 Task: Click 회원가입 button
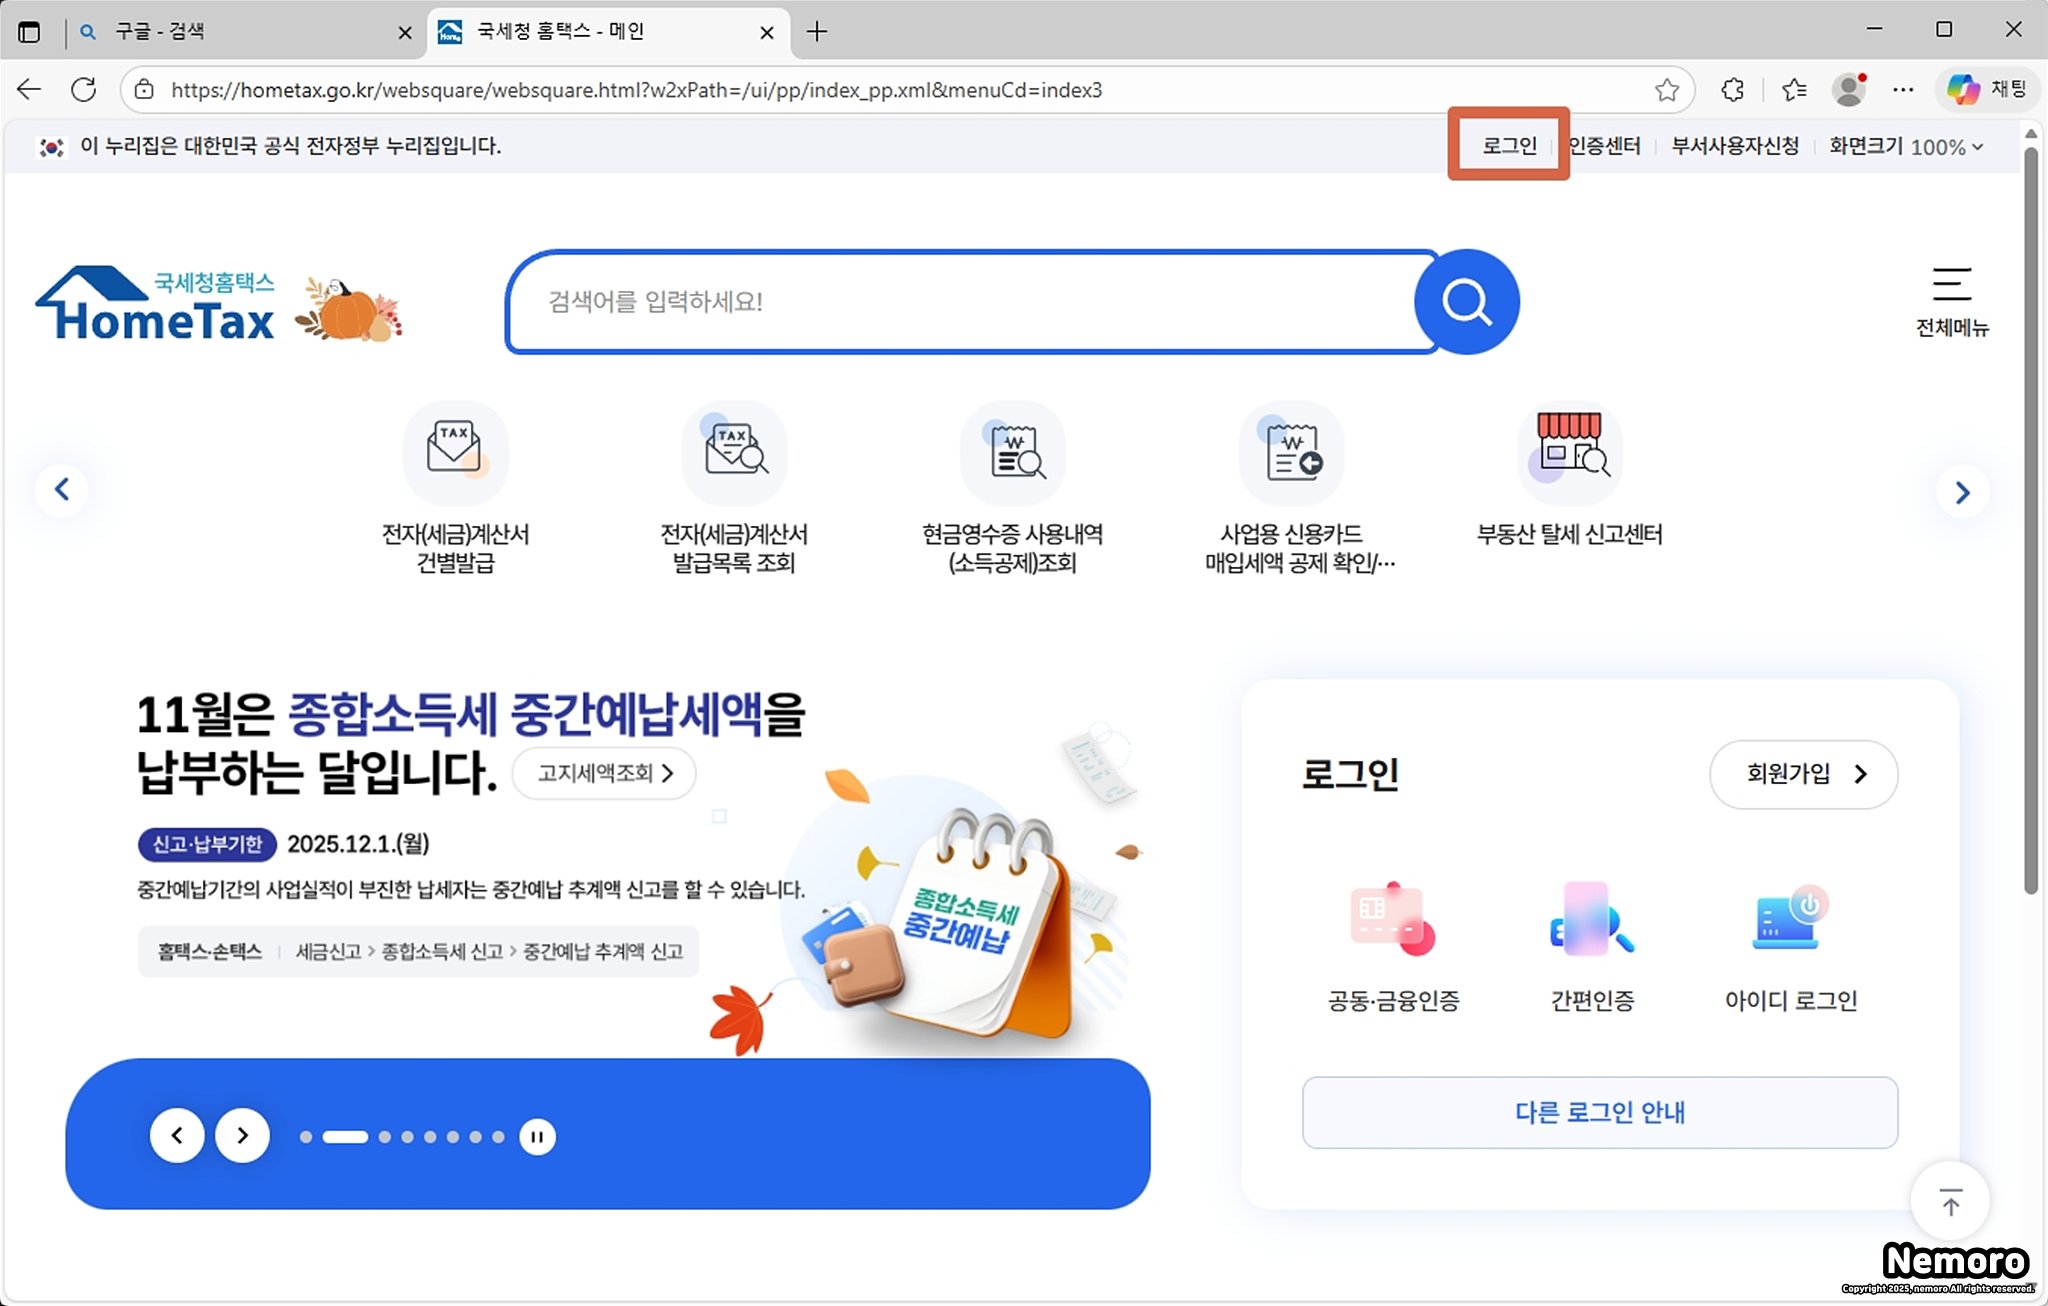1803,774
